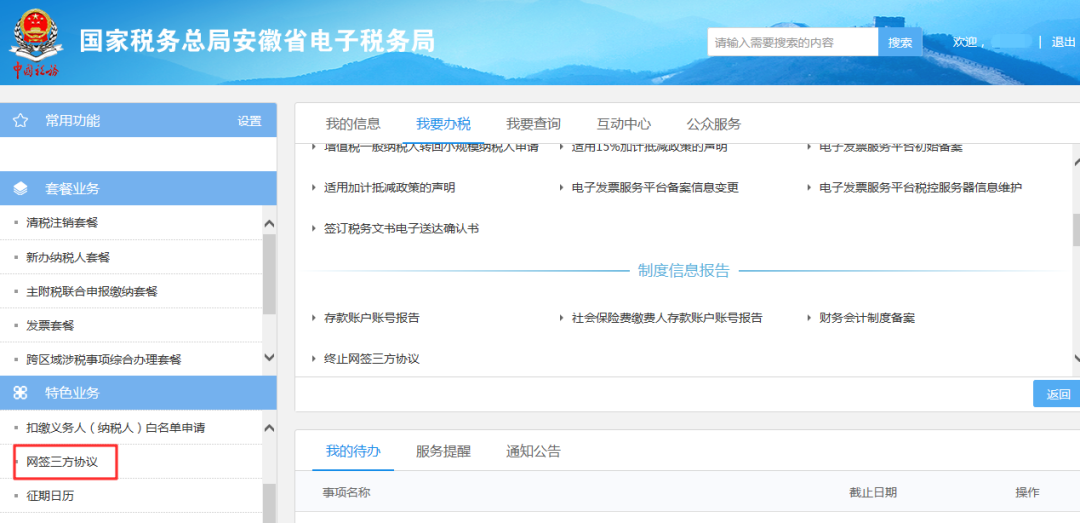This screenshot has width=1080, height=523.
Task: Click 退出 to log out
Action: pos(1063,42)
